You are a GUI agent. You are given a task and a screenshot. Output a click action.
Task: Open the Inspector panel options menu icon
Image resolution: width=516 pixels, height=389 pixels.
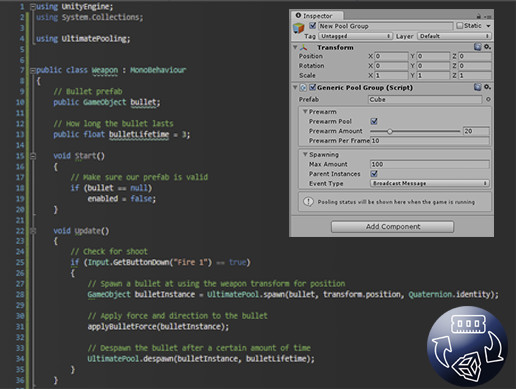pyautogui.click(x=488, y=16)
